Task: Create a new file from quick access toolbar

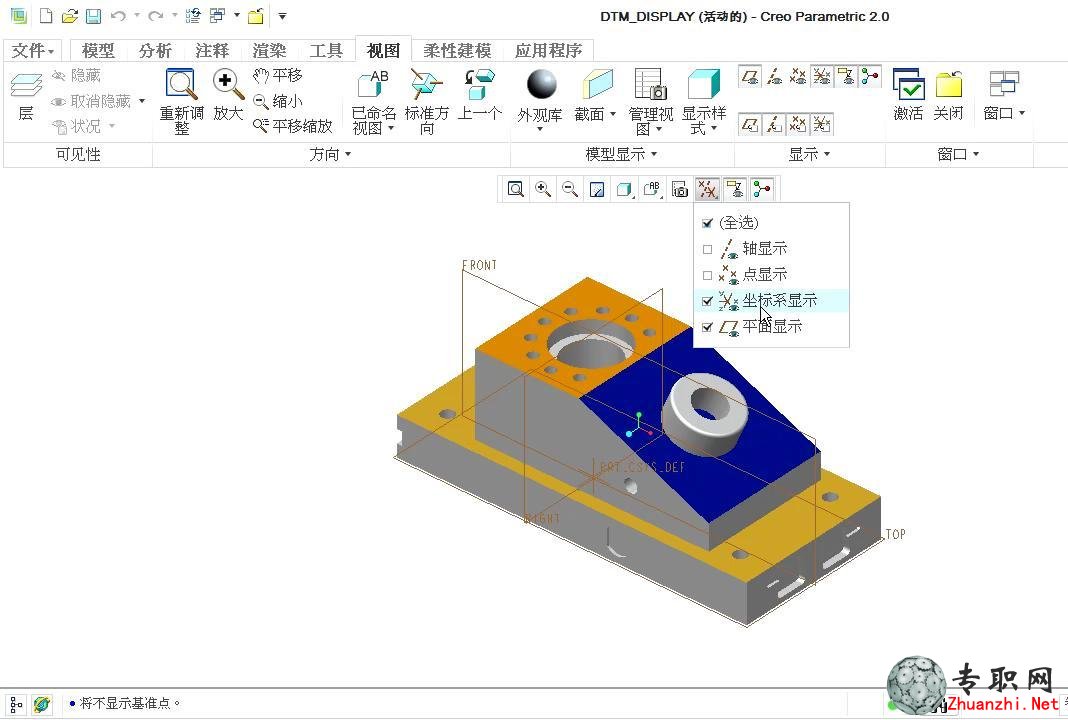Action: (46, 16)
